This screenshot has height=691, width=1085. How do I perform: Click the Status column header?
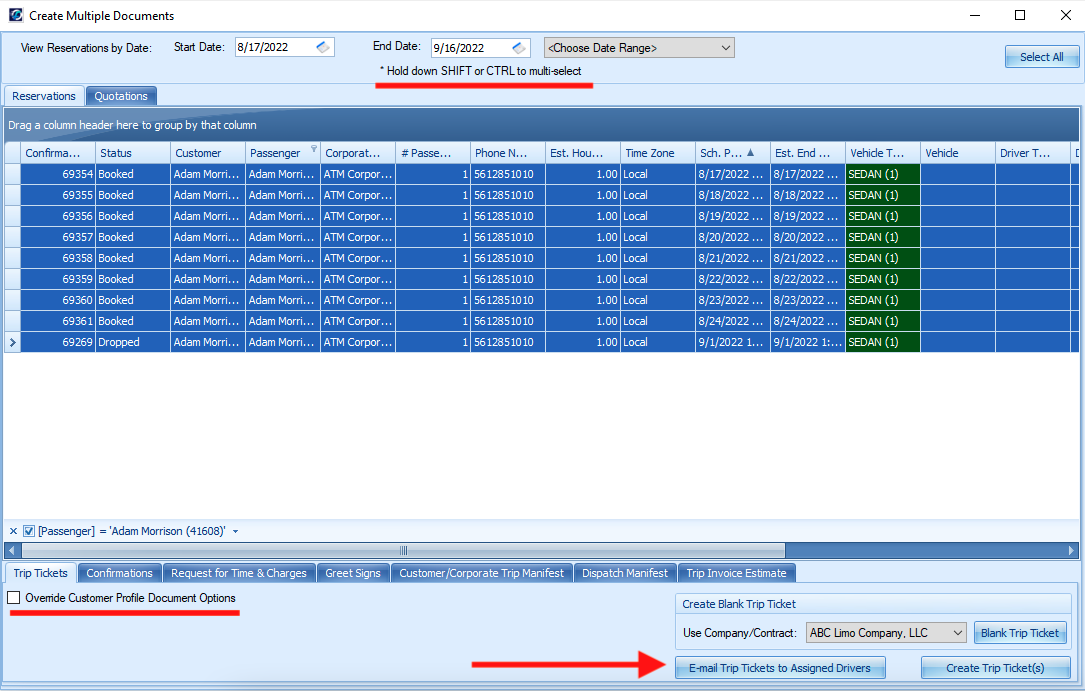click(133, 153)
